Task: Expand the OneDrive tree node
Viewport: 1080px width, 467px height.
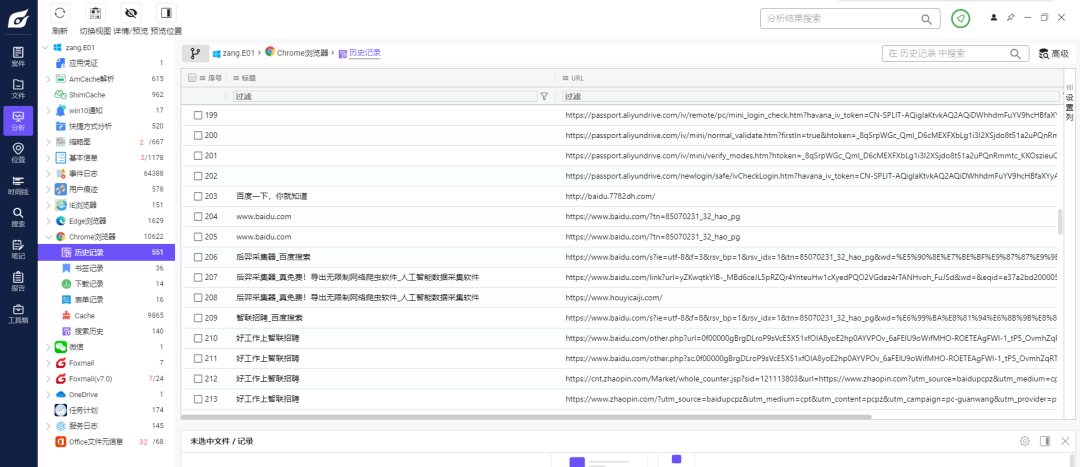Action: [x=48, y=395]
